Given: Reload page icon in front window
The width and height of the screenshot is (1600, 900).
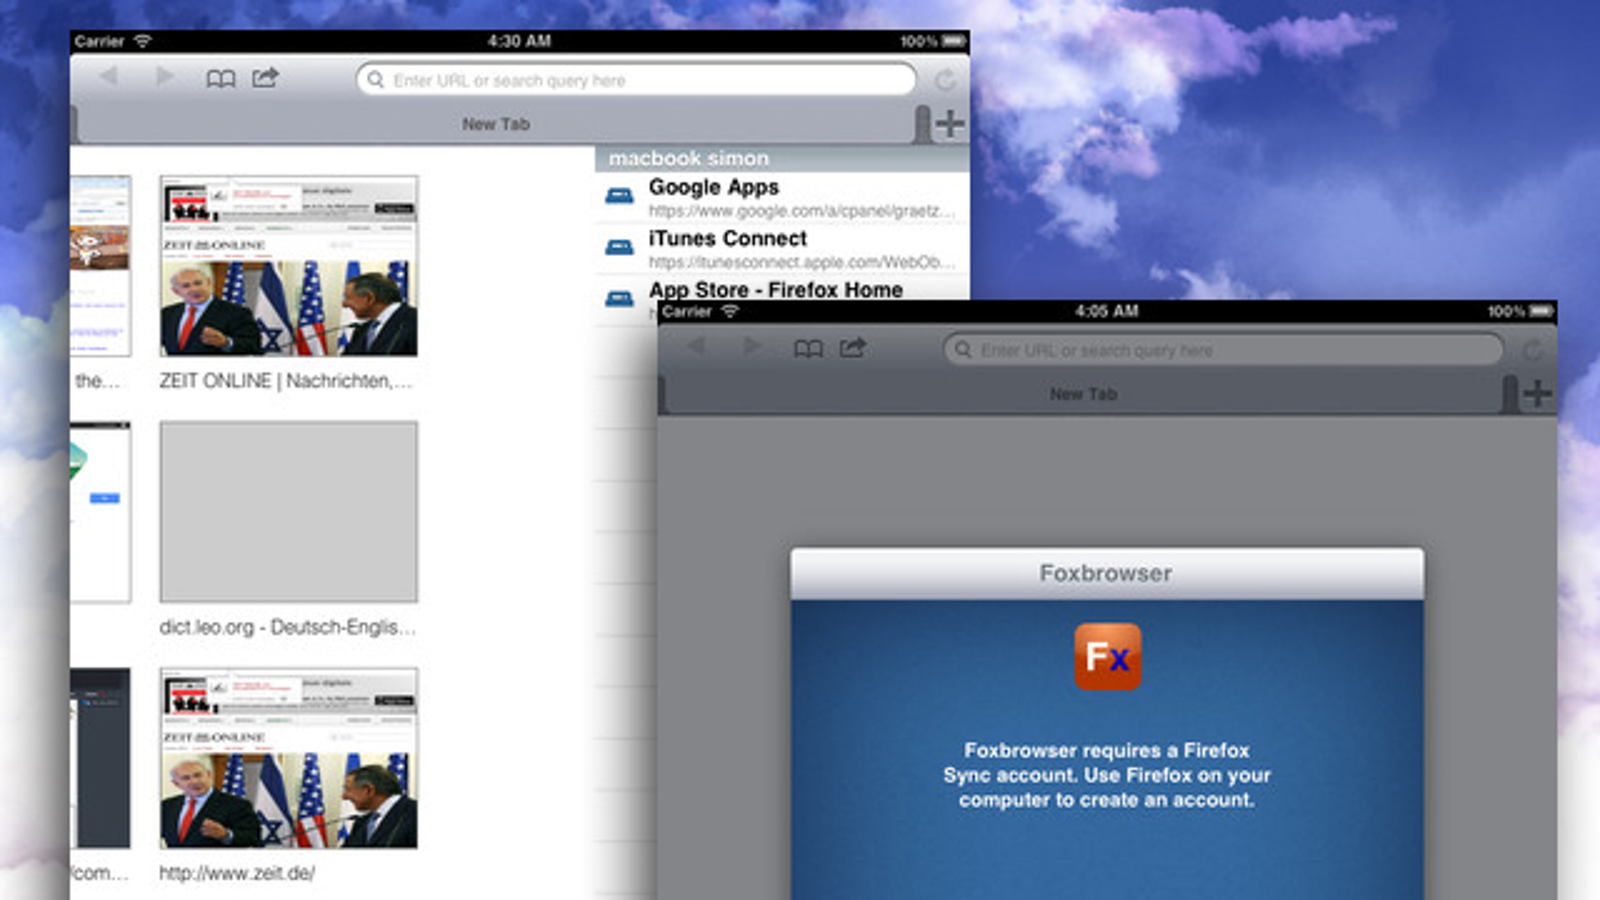Looking at the screenshot, I should click(x=1531, y=350).
